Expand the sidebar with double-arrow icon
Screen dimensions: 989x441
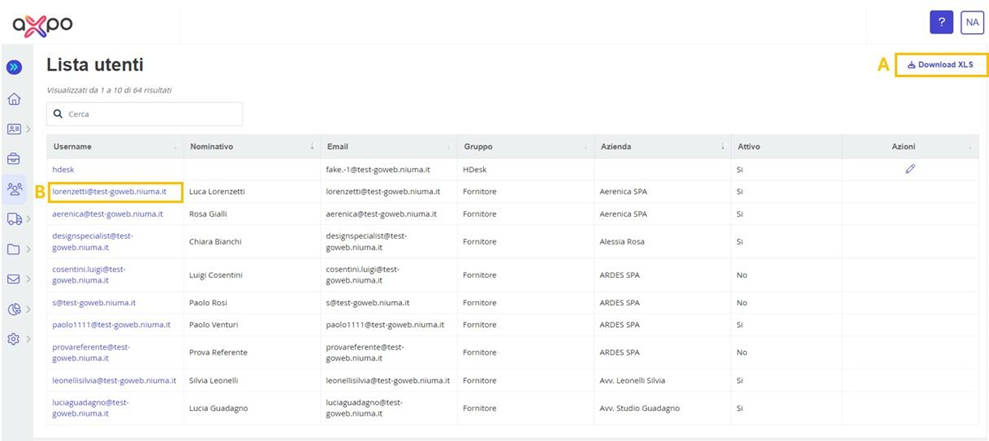coord(14,67)
